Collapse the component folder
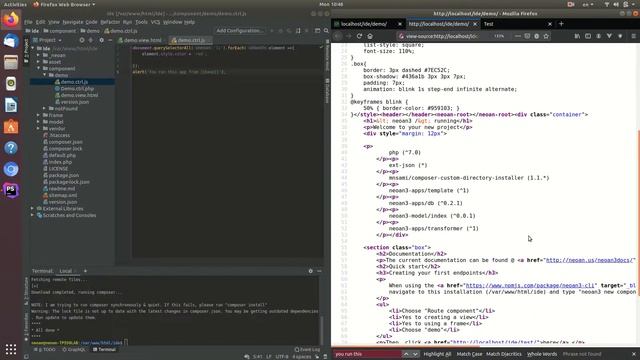The image size is (640, 360). 38,68
